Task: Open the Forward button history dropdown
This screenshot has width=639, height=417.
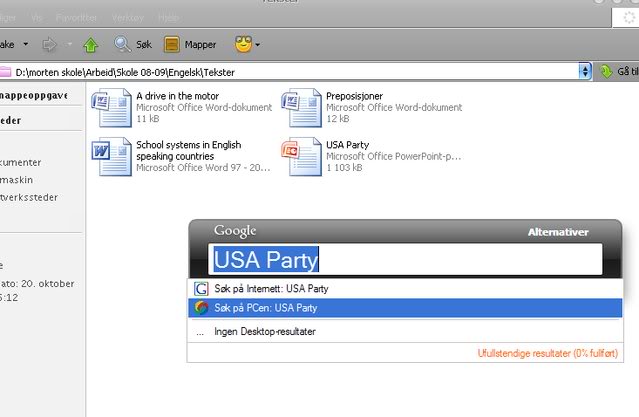Action: (69, 44)
